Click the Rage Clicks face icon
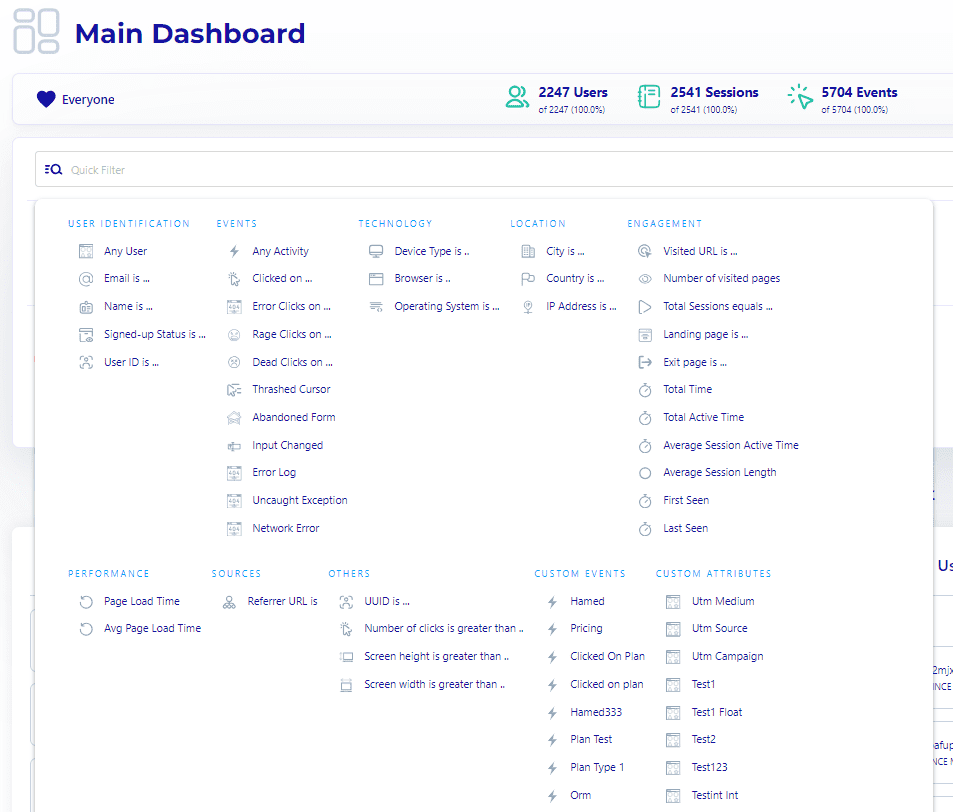The width and height of the screenshot is (953, 812). 234,334
